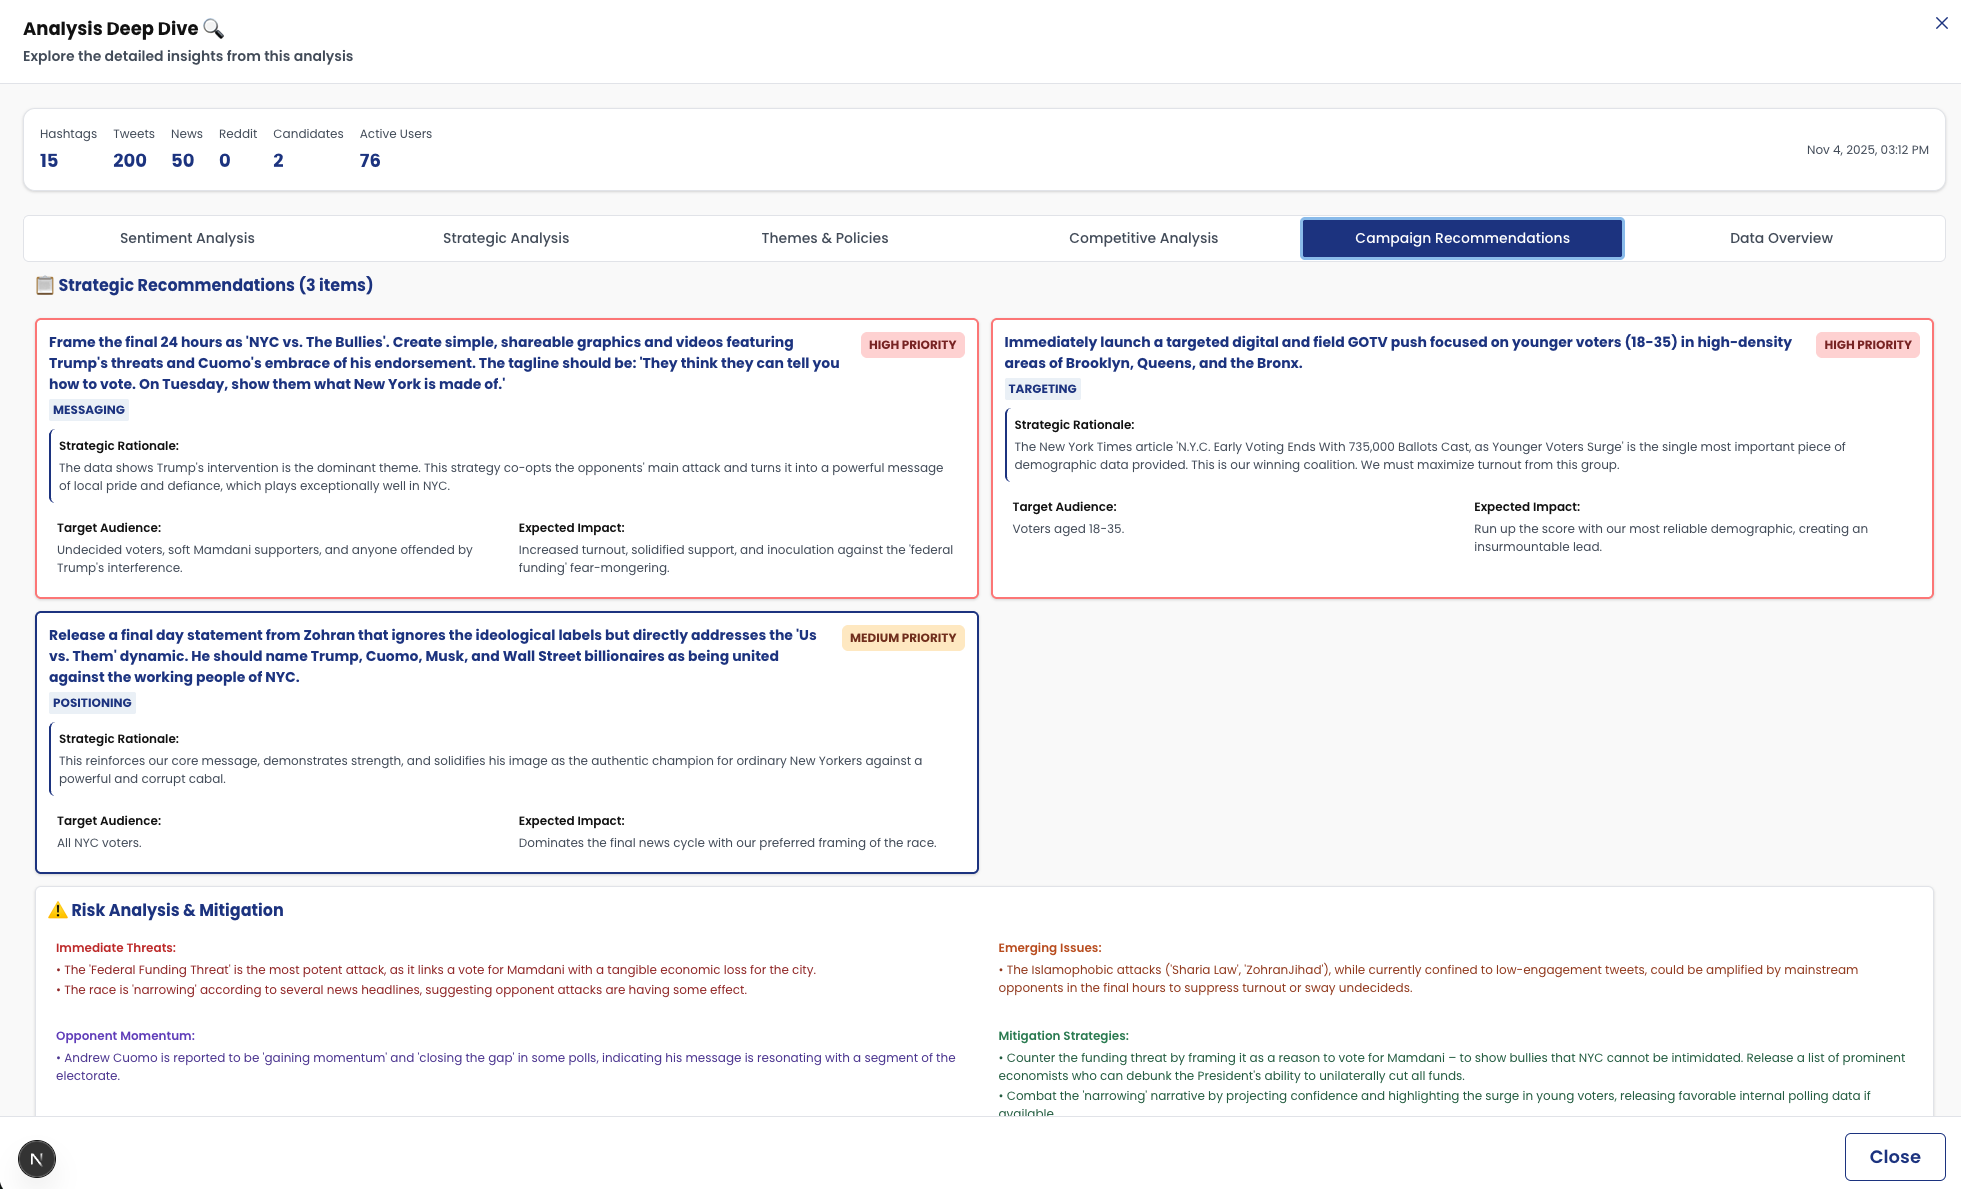Click the TARGETING badge on the GOTV card
Viewport: 1961px width, 1189px height.
[x=1042, y=388]
